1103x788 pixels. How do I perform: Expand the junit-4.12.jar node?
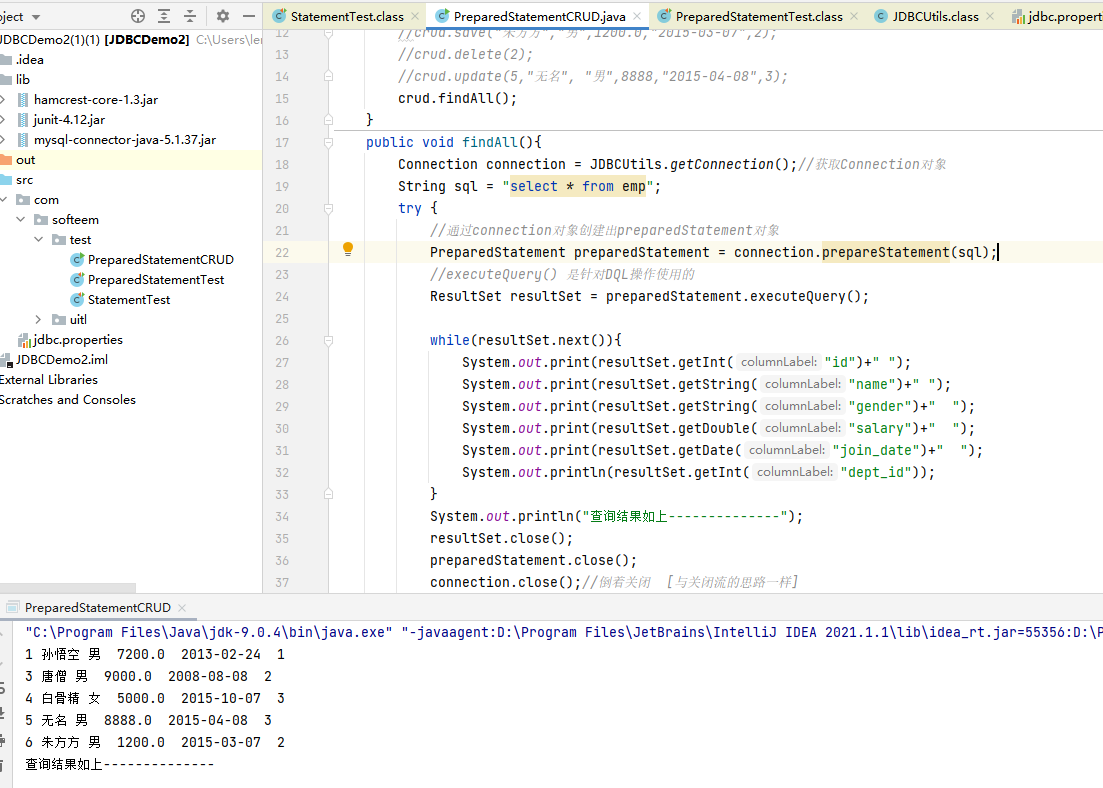(3, 120)
